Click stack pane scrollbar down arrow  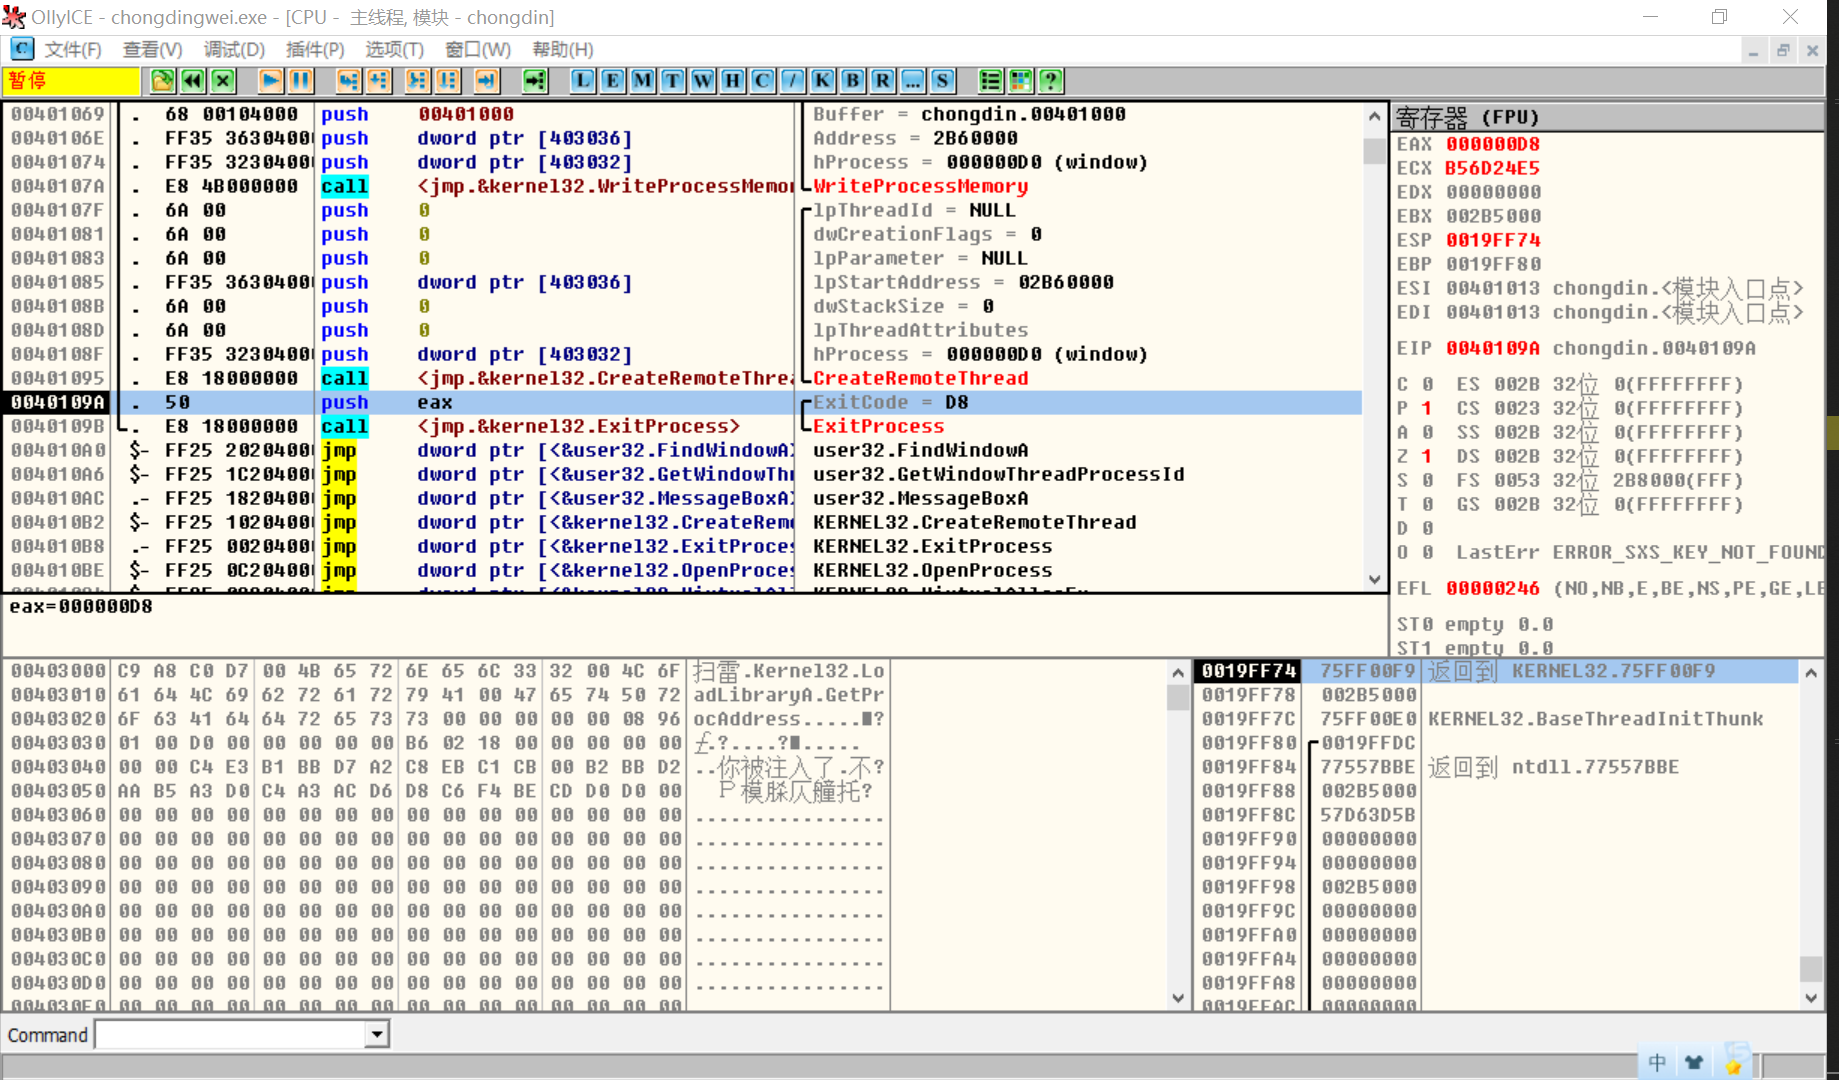[x=1811, y=997]
